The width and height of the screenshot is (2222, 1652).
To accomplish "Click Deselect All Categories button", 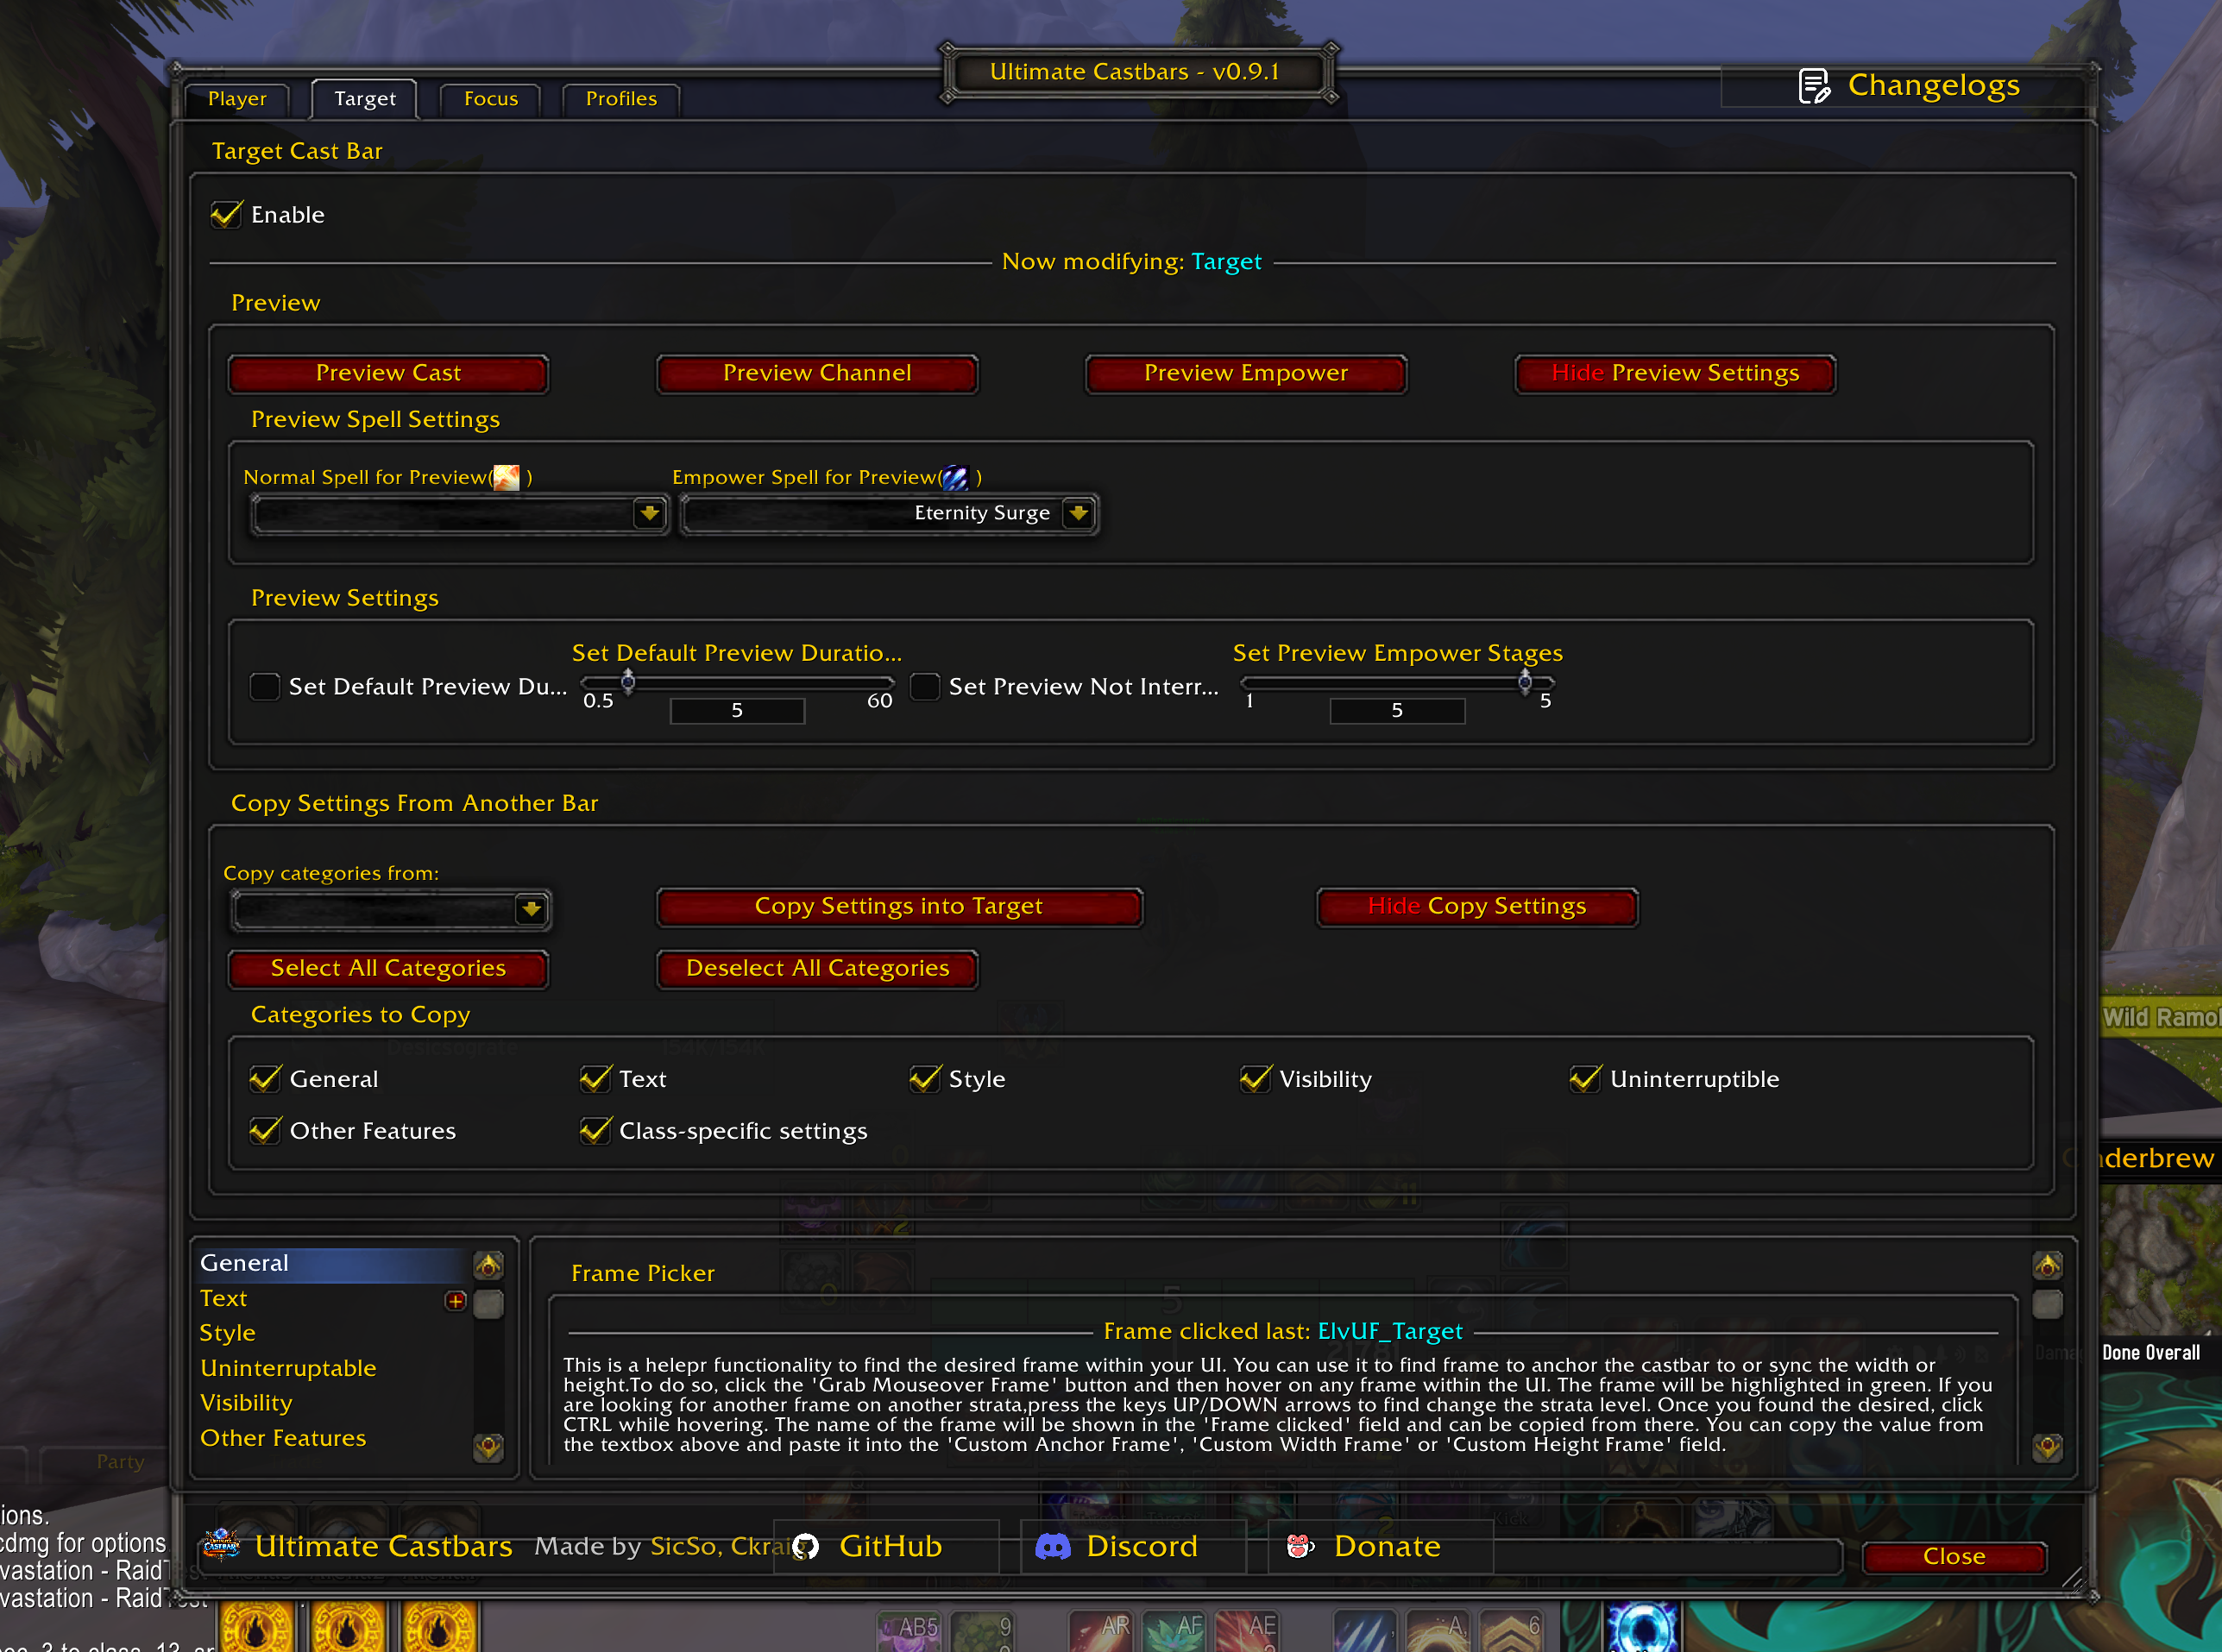I will click(818, 969).
